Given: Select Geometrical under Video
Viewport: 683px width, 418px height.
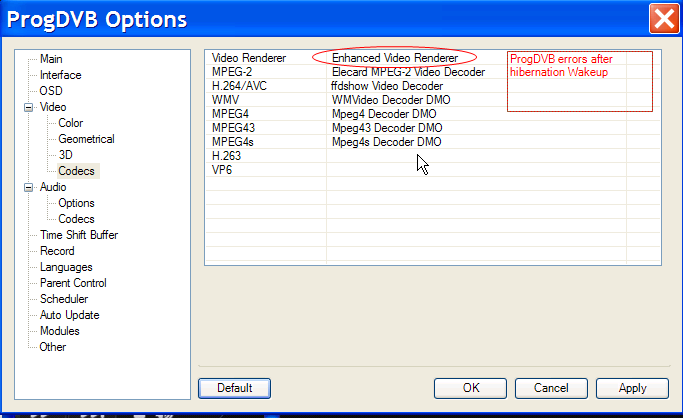Looking at the screenshot, I should point(86,139).
